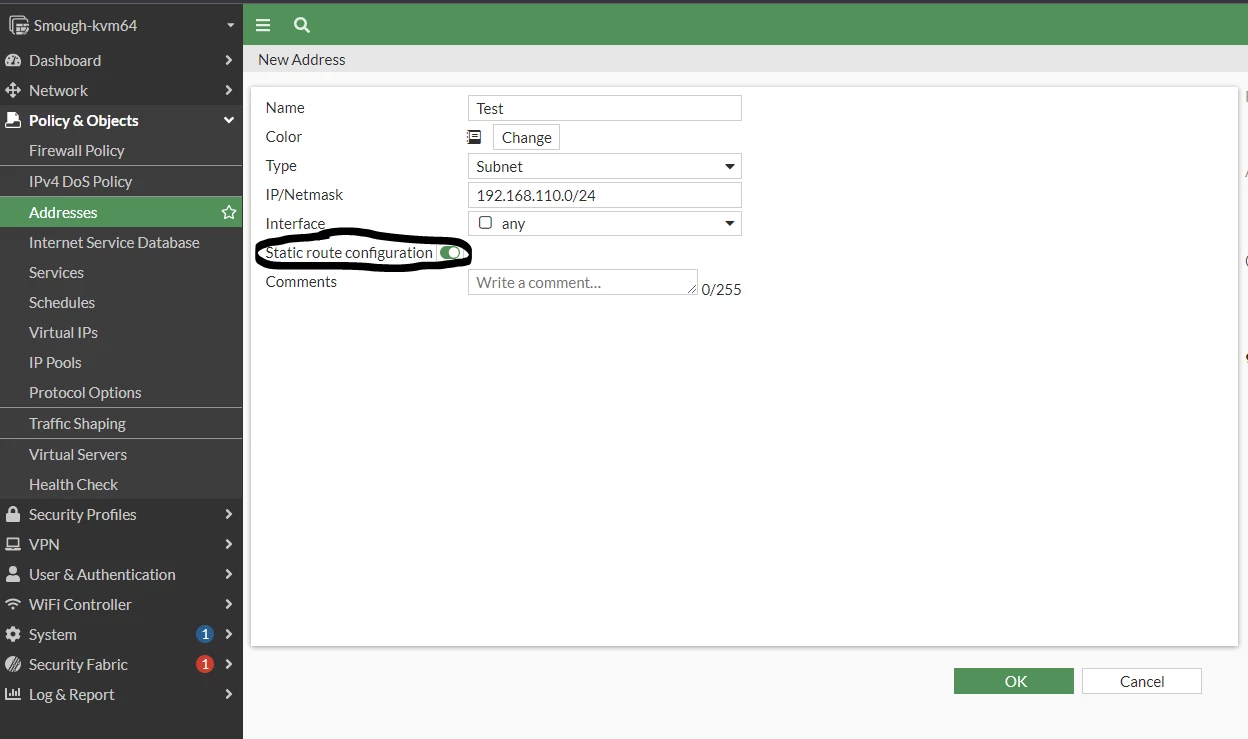Click the Name field containing Test

[605, 108]
